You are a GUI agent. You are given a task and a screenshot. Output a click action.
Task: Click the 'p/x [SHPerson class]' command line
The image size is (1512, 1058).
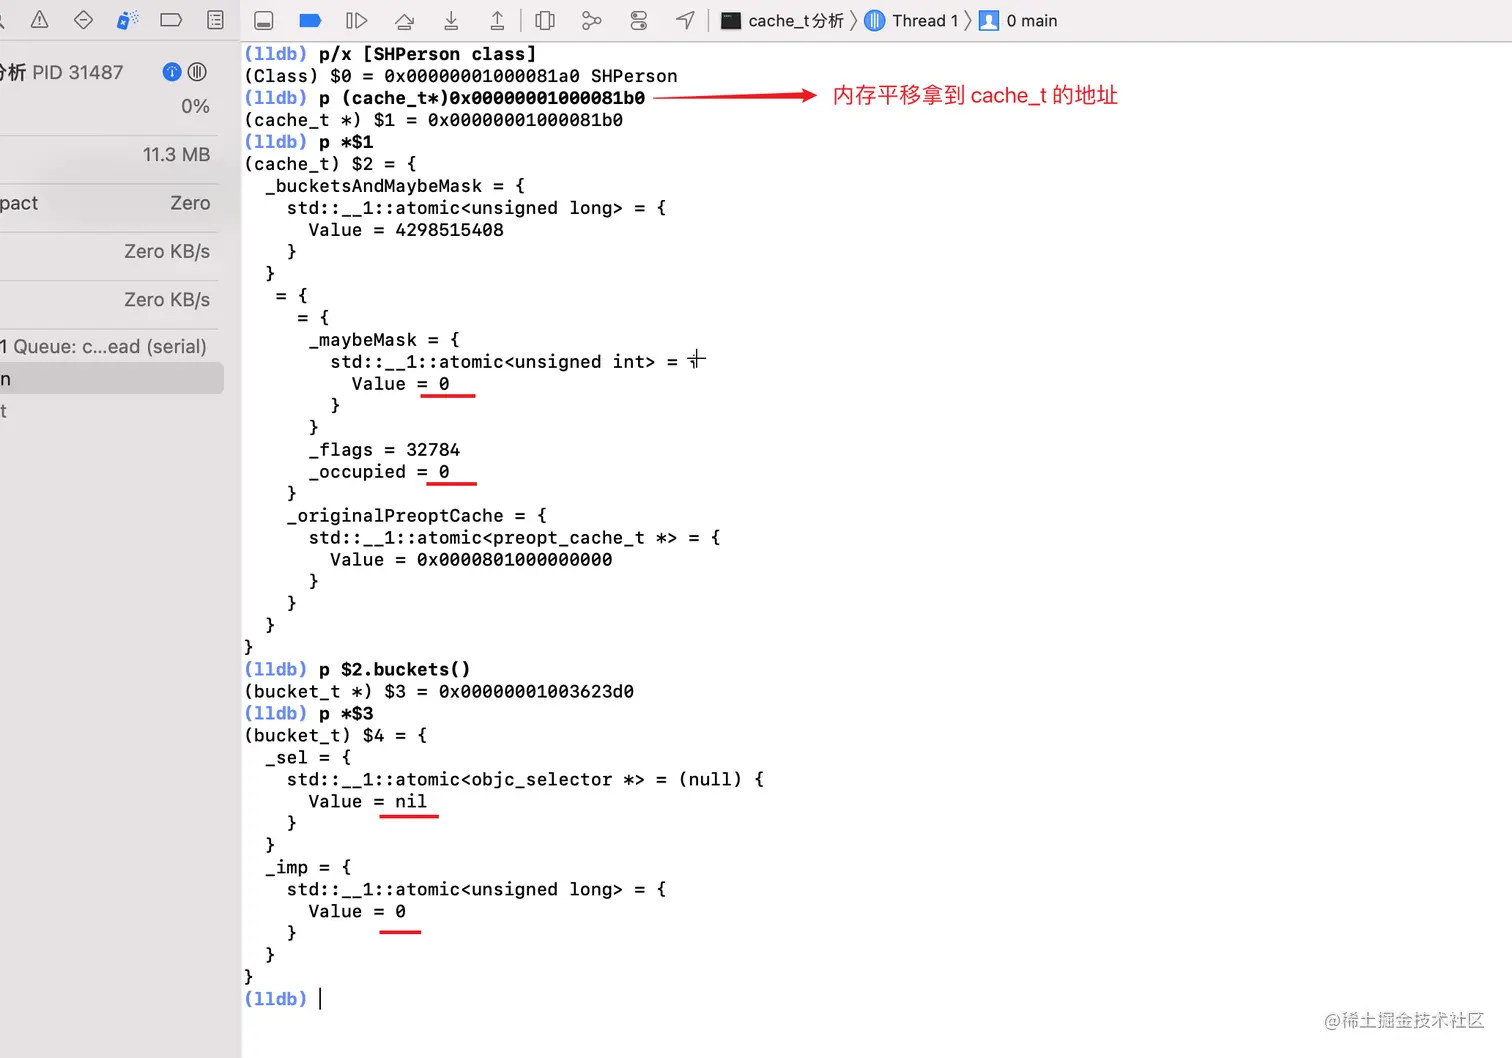pyautogui.click(x=427, y=54)
